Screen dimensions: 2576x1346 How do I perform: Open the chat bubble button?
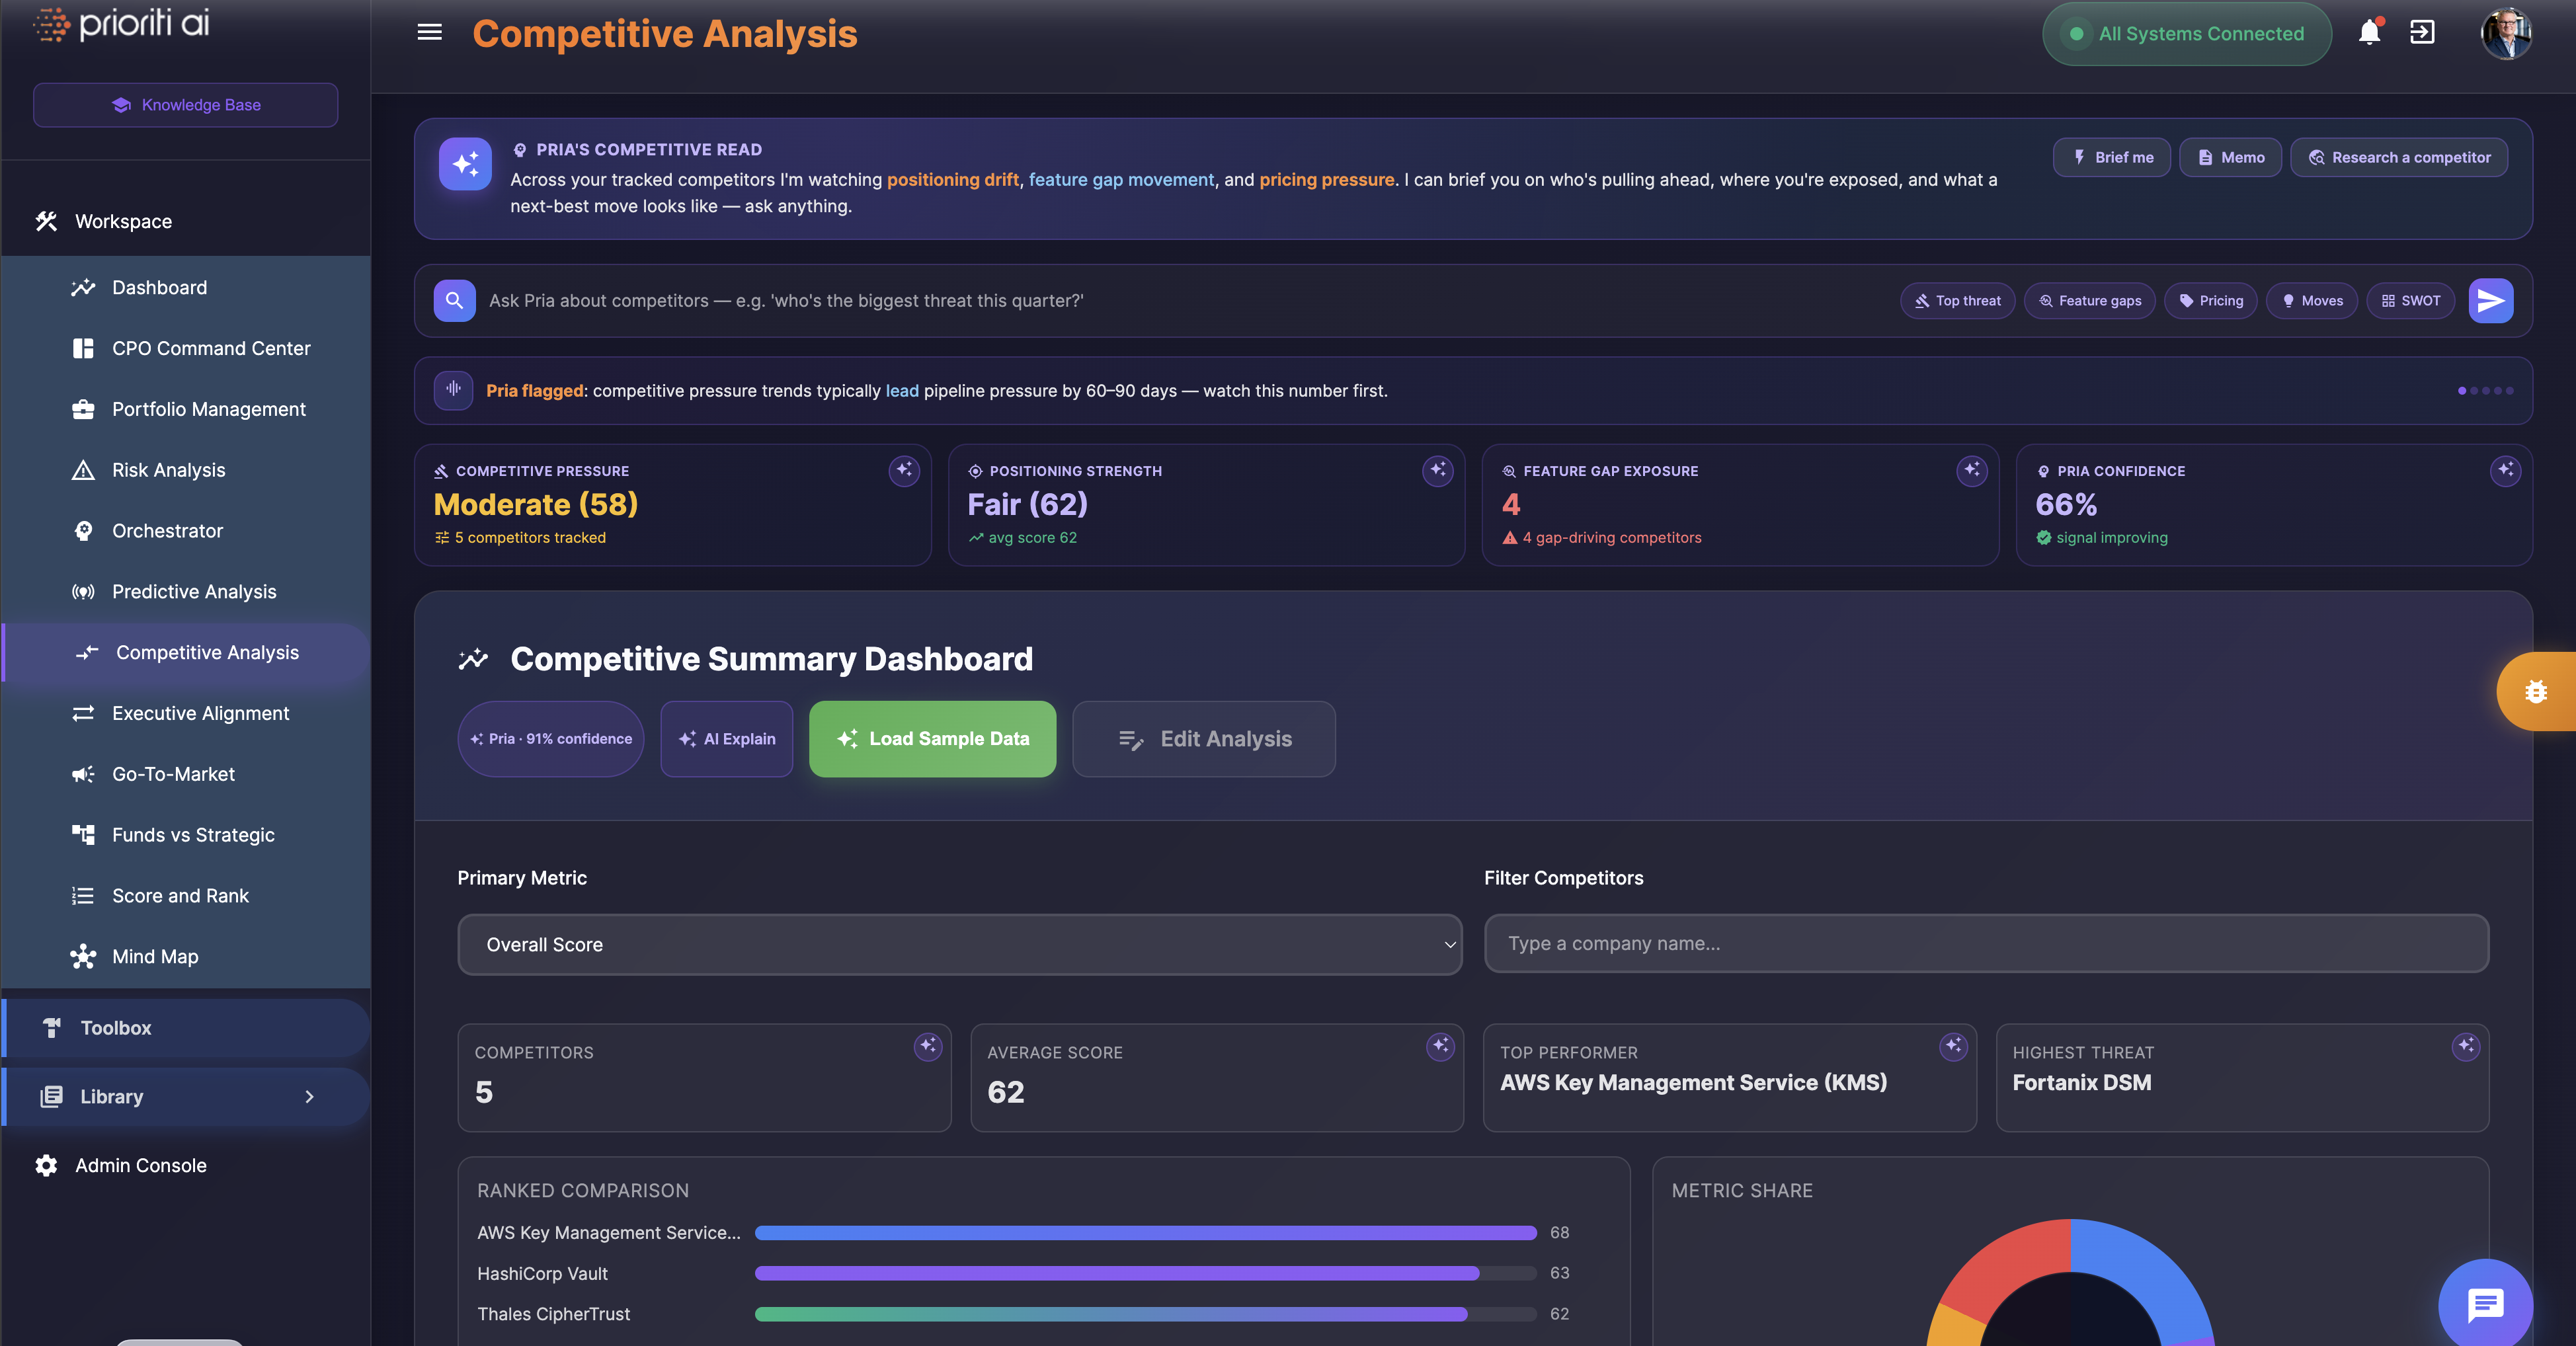(2485, 1304)
